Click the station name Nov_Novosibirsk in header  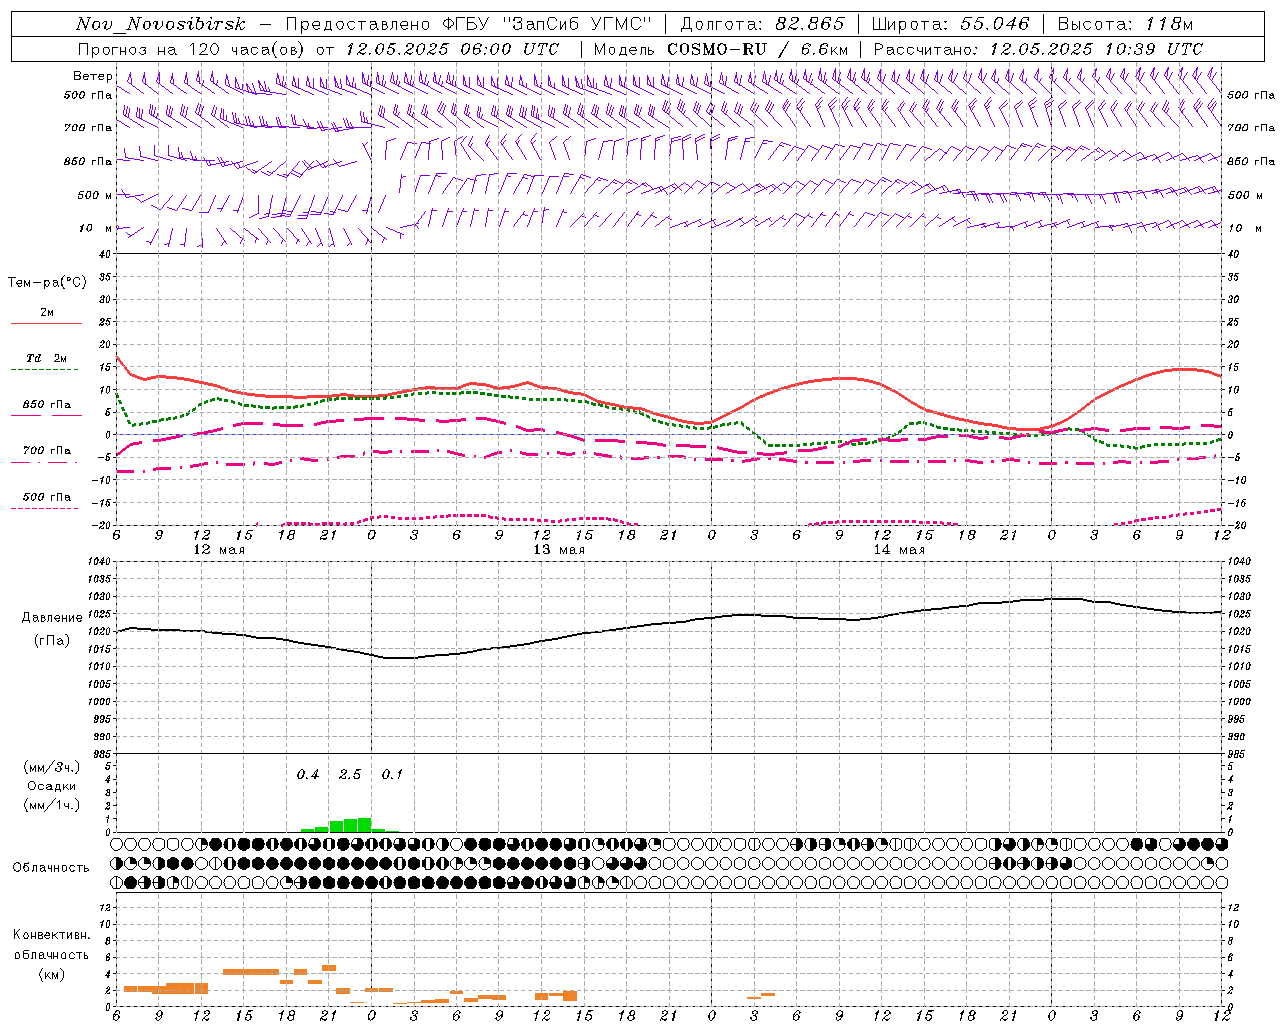pos(161,24)
